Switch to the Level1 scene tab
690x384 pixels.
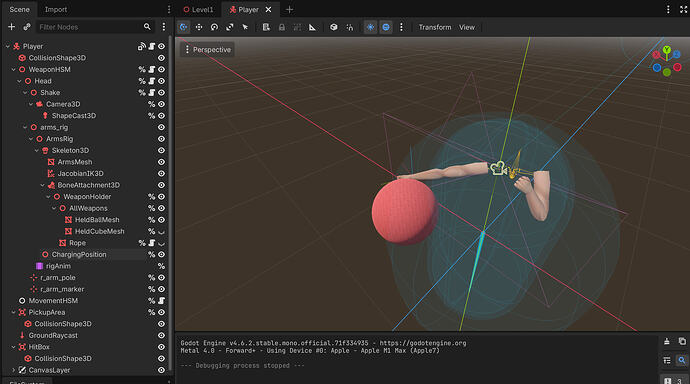(x=198, y=9)
